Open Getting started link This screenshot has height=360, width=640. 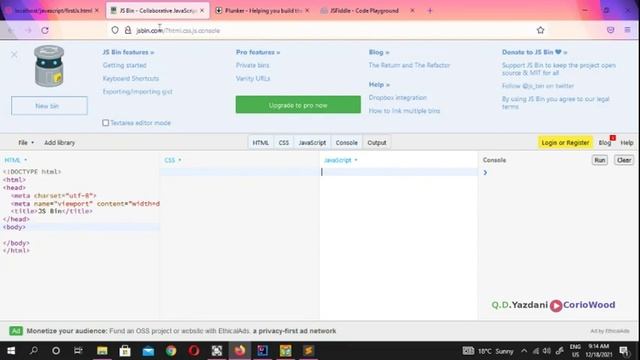(124, 65)
